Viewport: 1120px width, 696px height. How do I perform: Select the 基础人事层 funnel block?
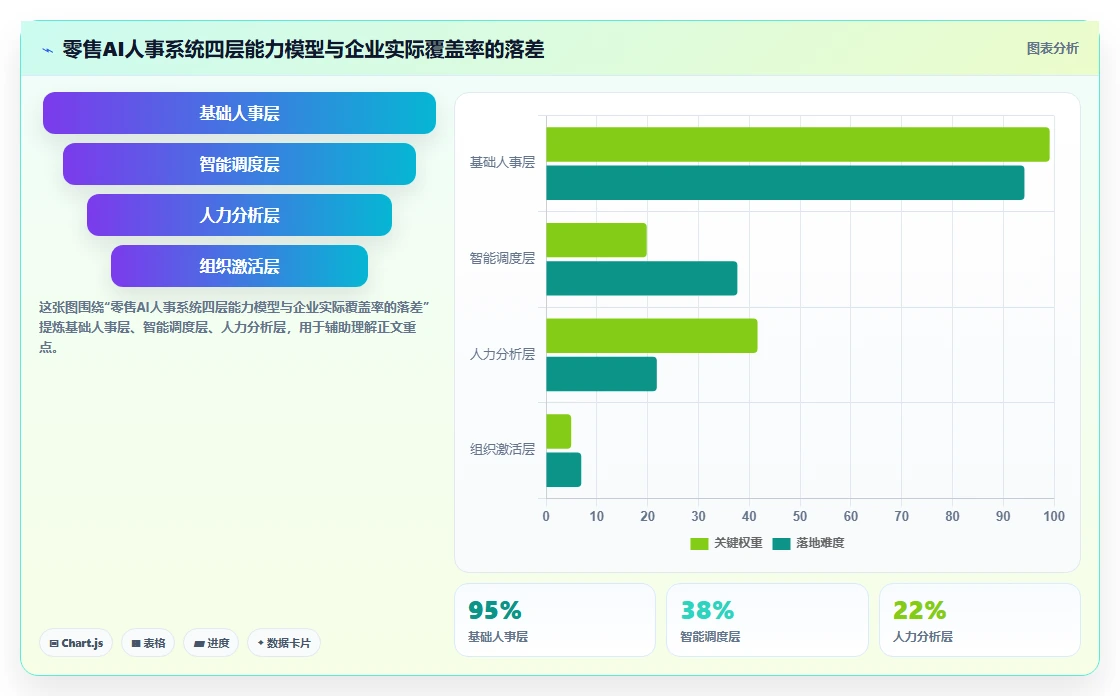239,113
